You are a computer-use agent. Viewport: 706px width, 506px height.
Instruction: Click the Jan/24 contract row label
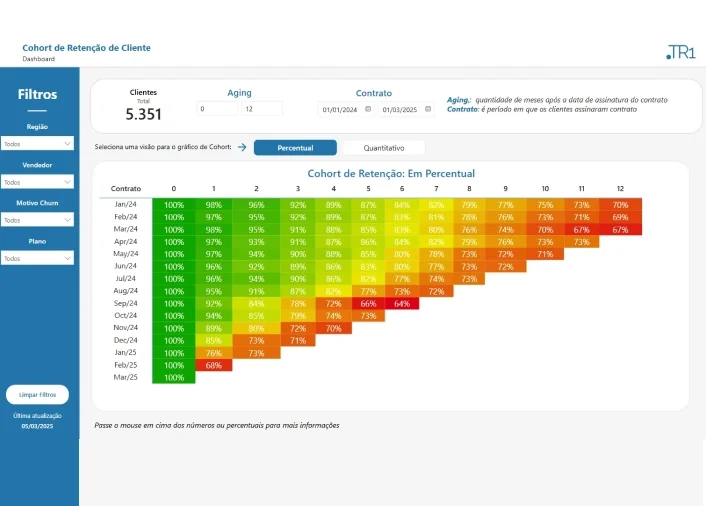coord(125,204)
